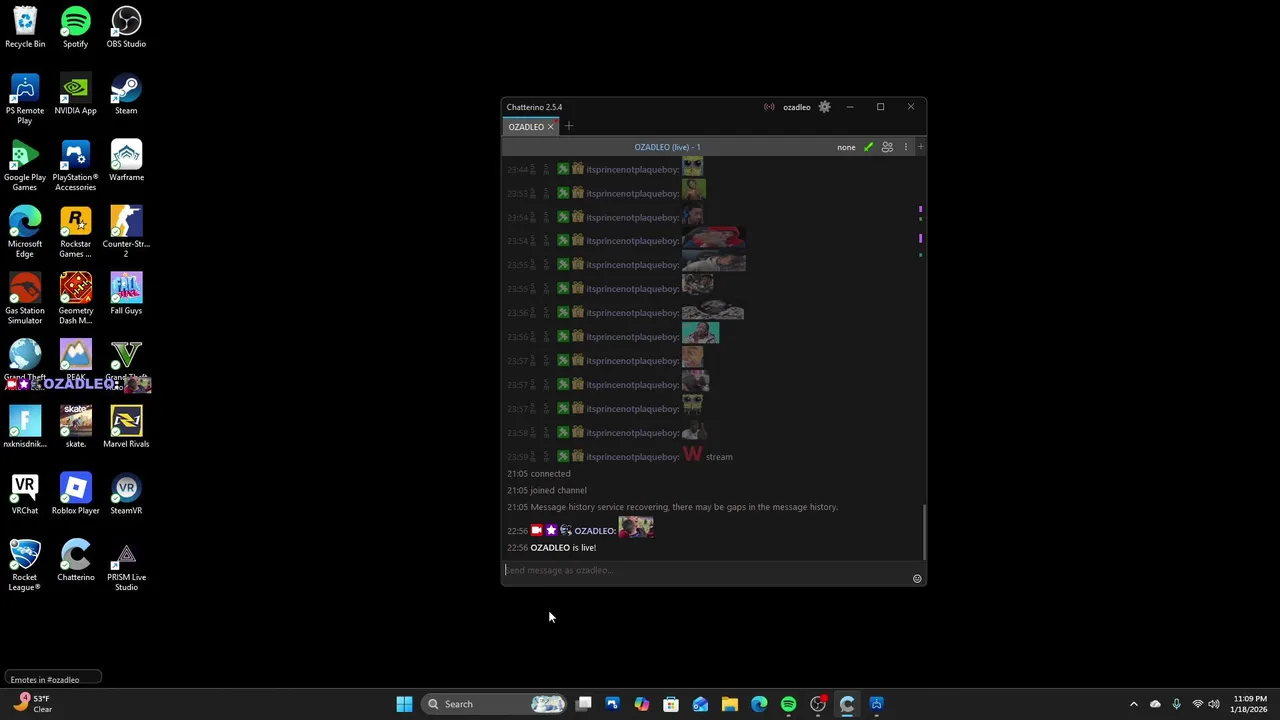Close the OZADLEO tab
This screenshot has height=720, width=1280.
pos(551,127)
